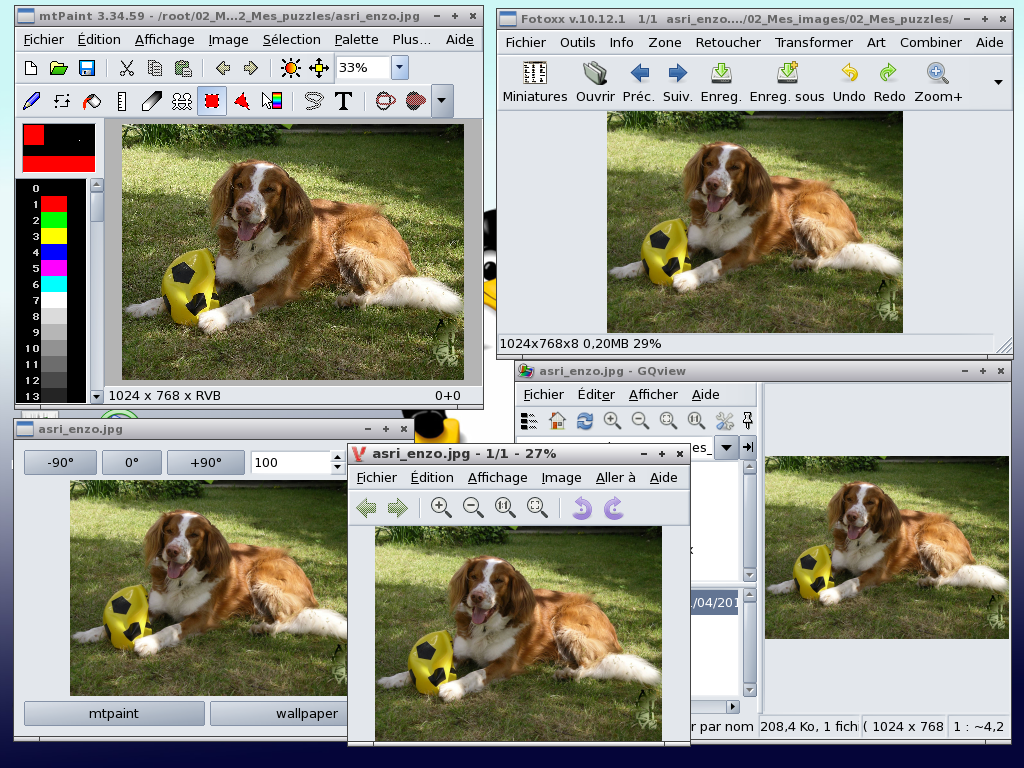Click mtPaint's left-arrow Undo icon
1024x768 pixels.
[223, 68]
